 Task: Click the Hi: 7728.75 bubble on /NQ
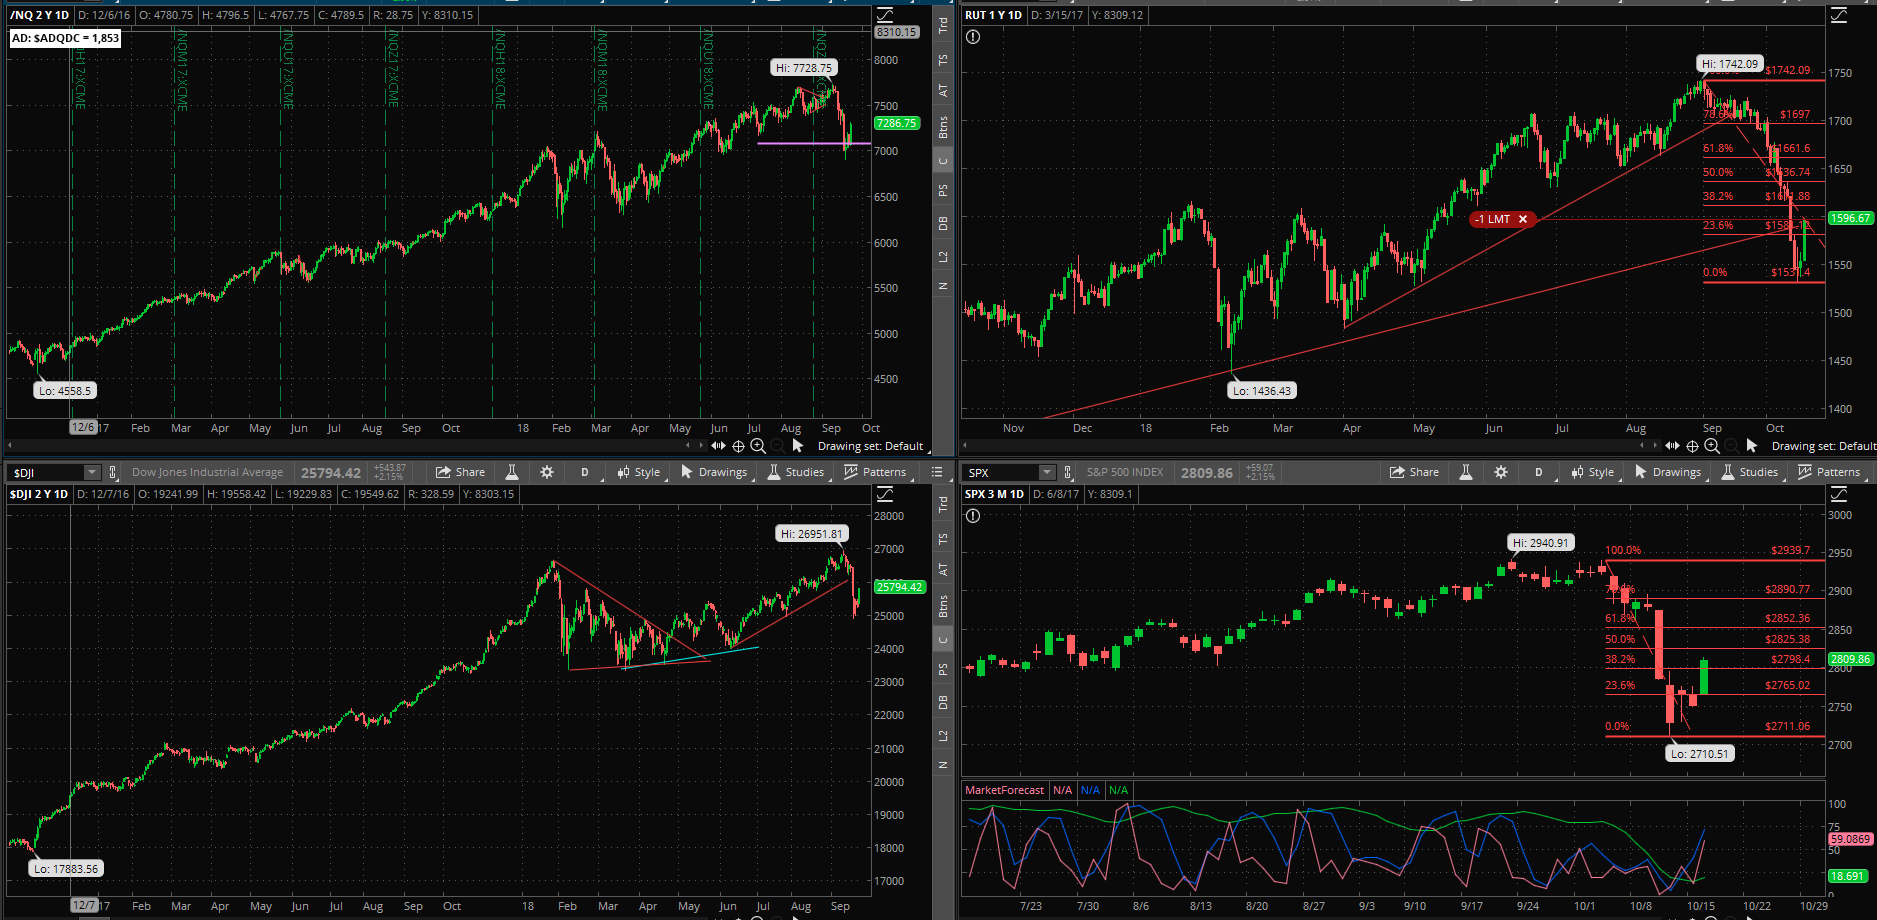click(804, 68)
